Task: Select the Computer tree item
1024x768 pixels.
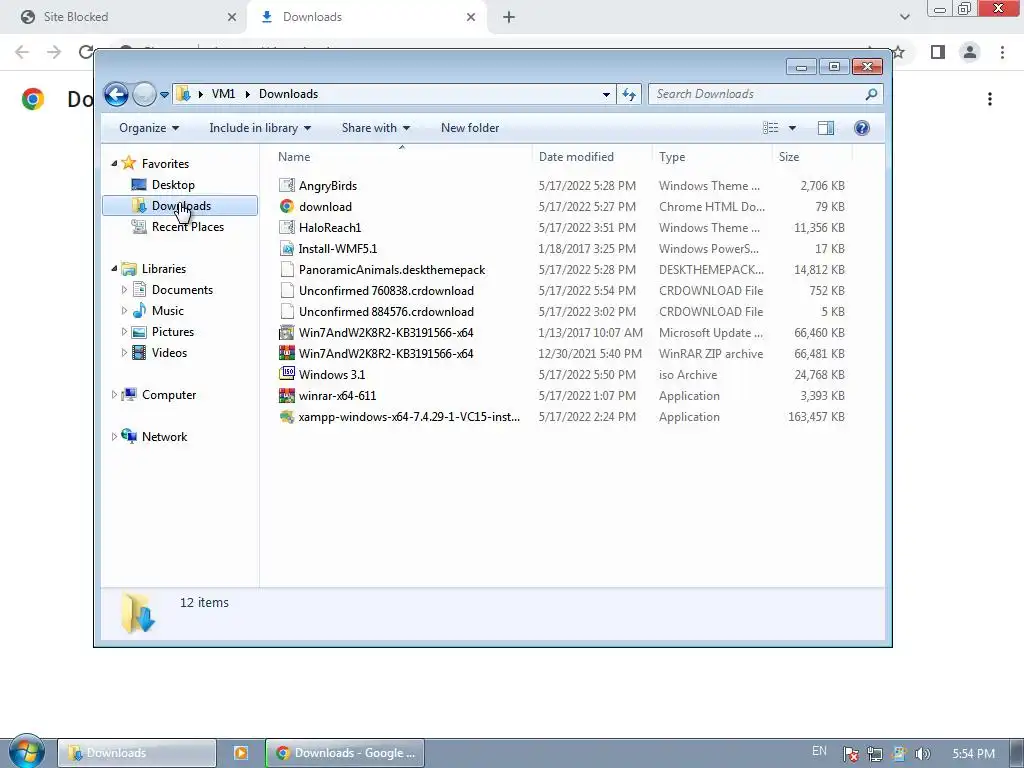Action: 168,394
